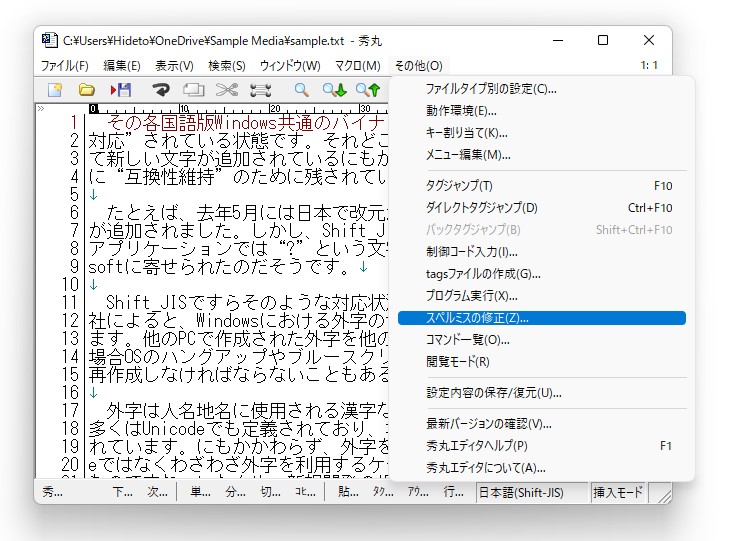Click highlighted スペルミスの修正(Z)... item
730x541 pixels.
click(542, 318)
